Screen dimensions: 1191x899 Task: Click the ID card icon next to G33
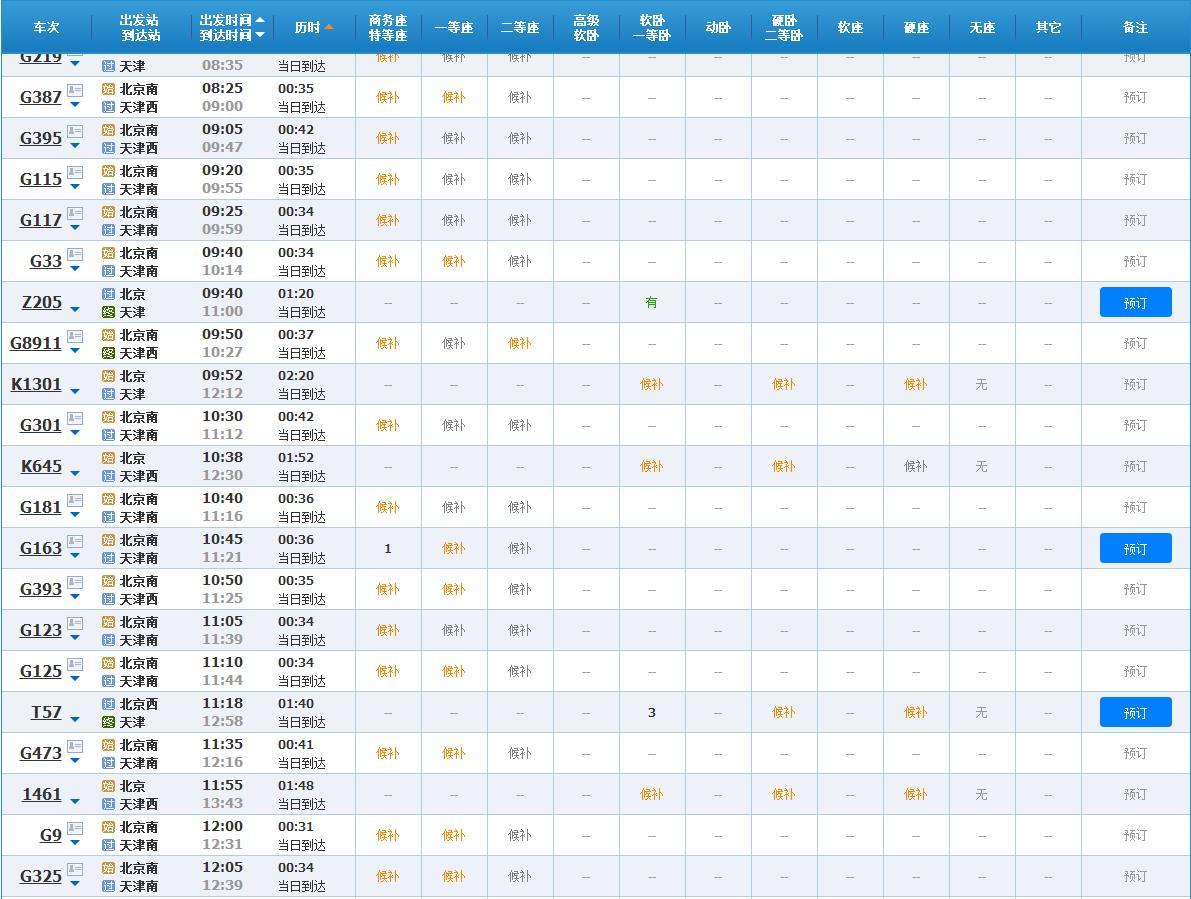point(74,254)
